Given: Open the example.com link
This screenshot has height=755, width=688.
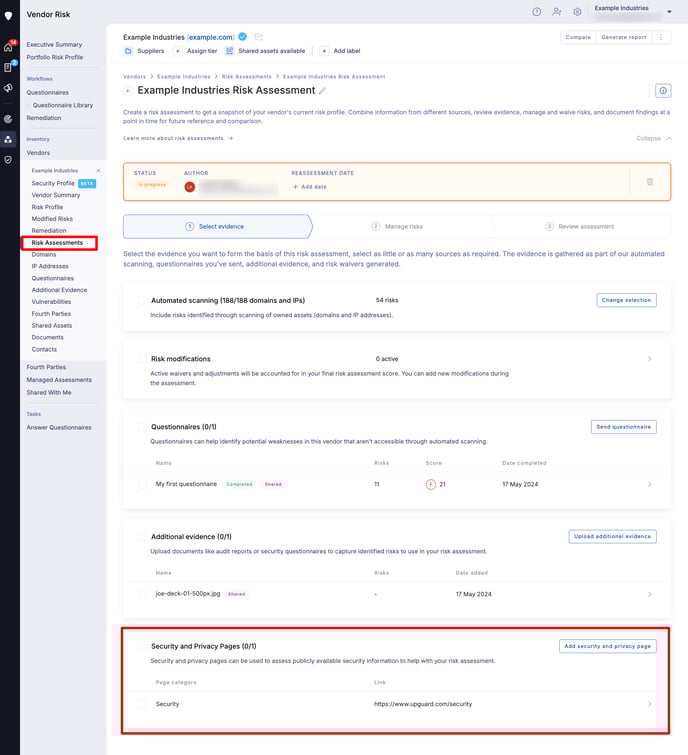Looking at the screenshot, I should [x=211, y=37].
